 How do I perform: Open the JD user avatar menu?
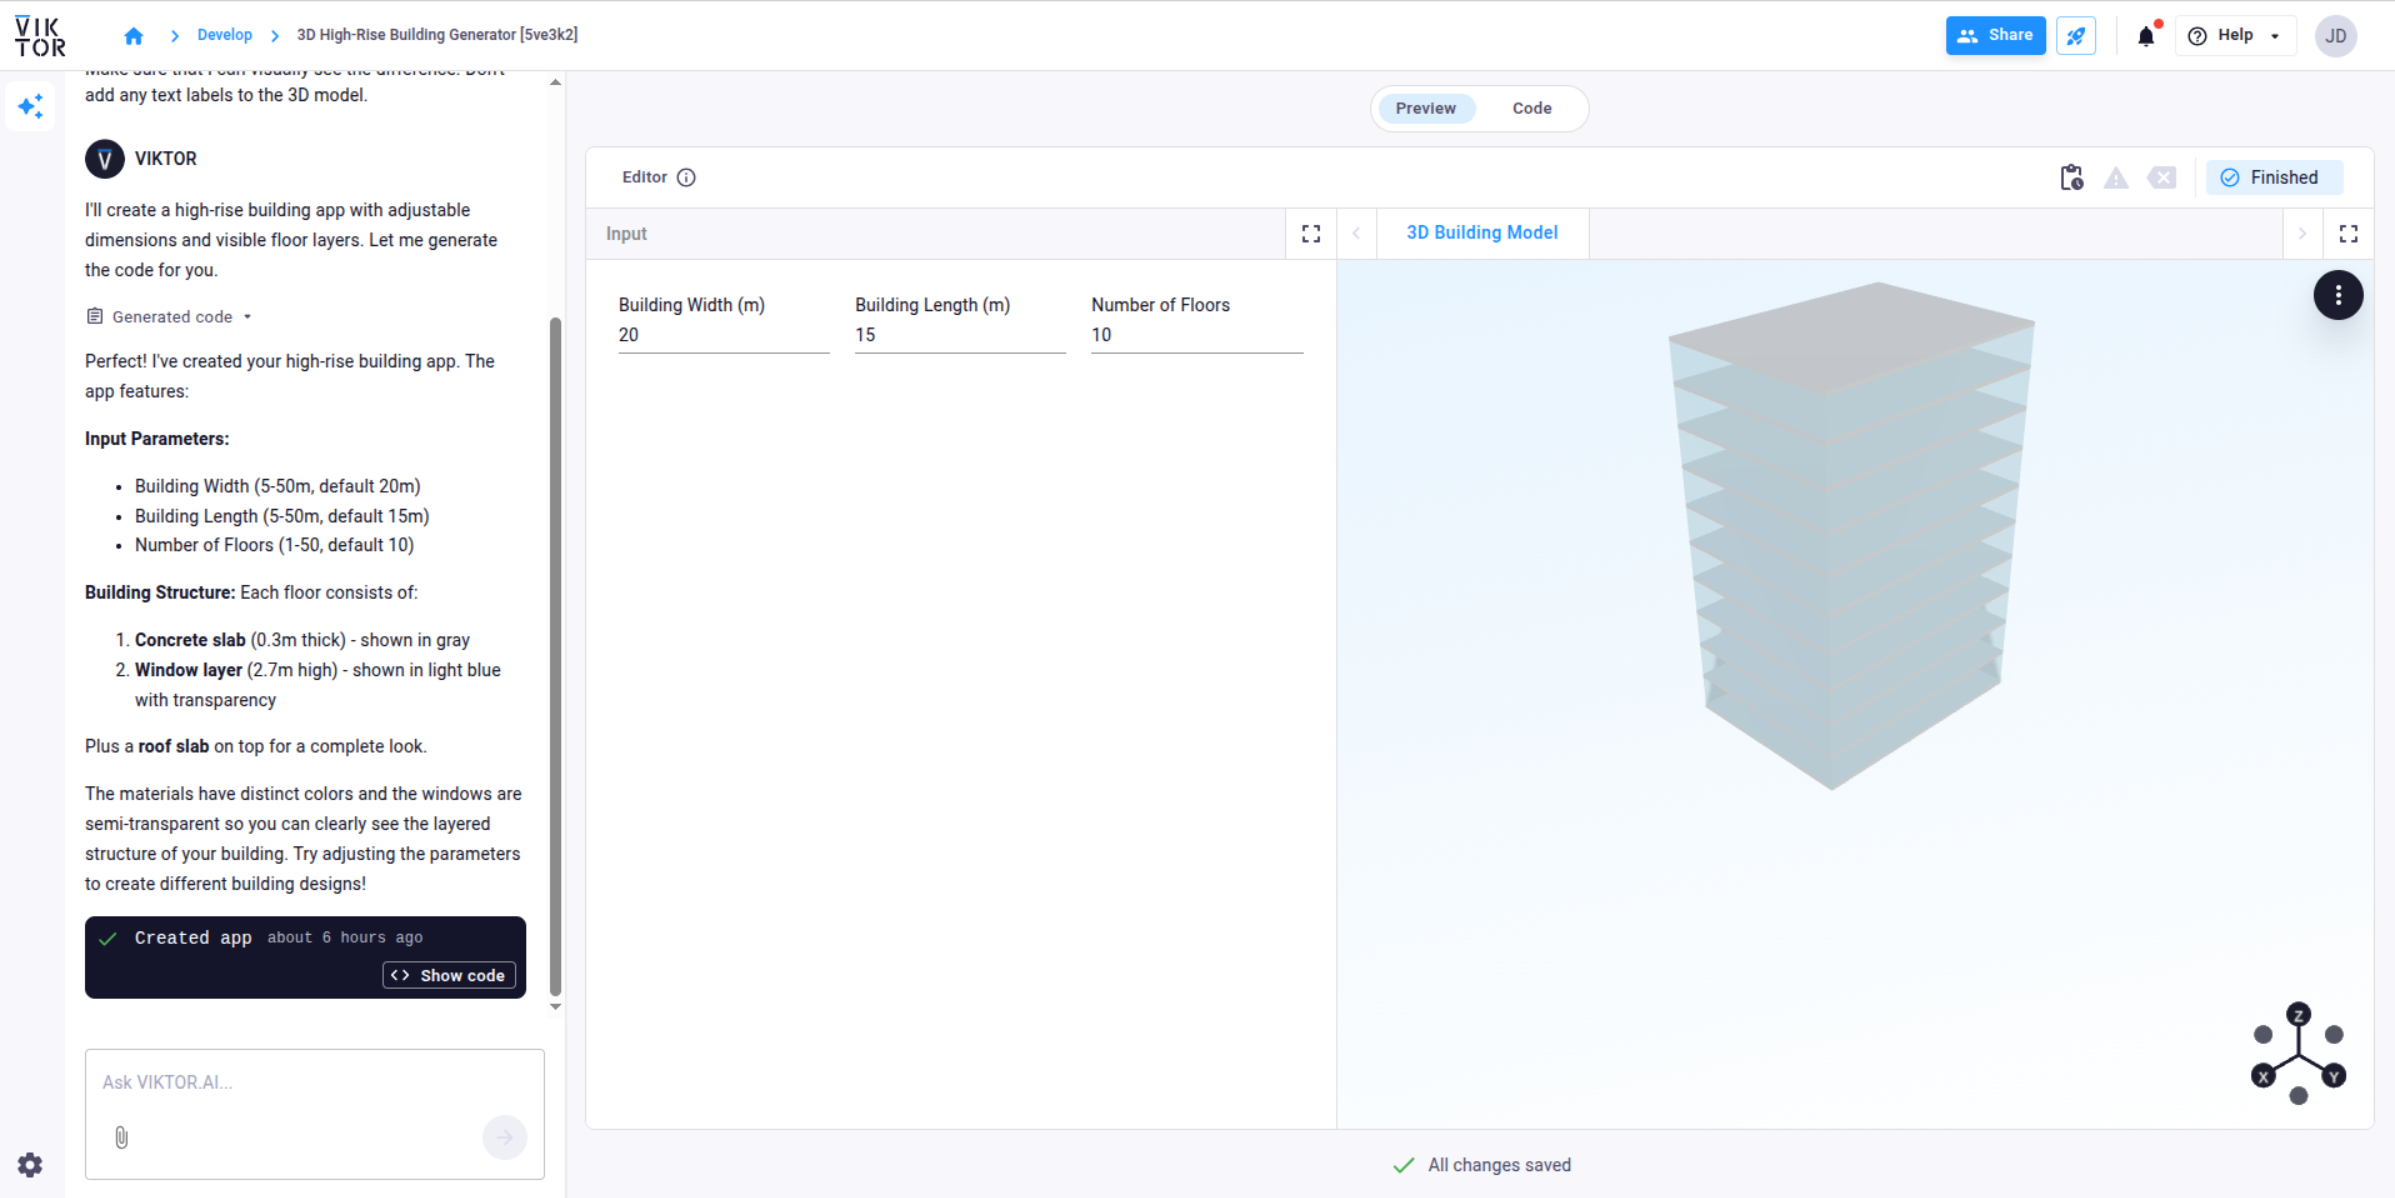coord(2336,36)
